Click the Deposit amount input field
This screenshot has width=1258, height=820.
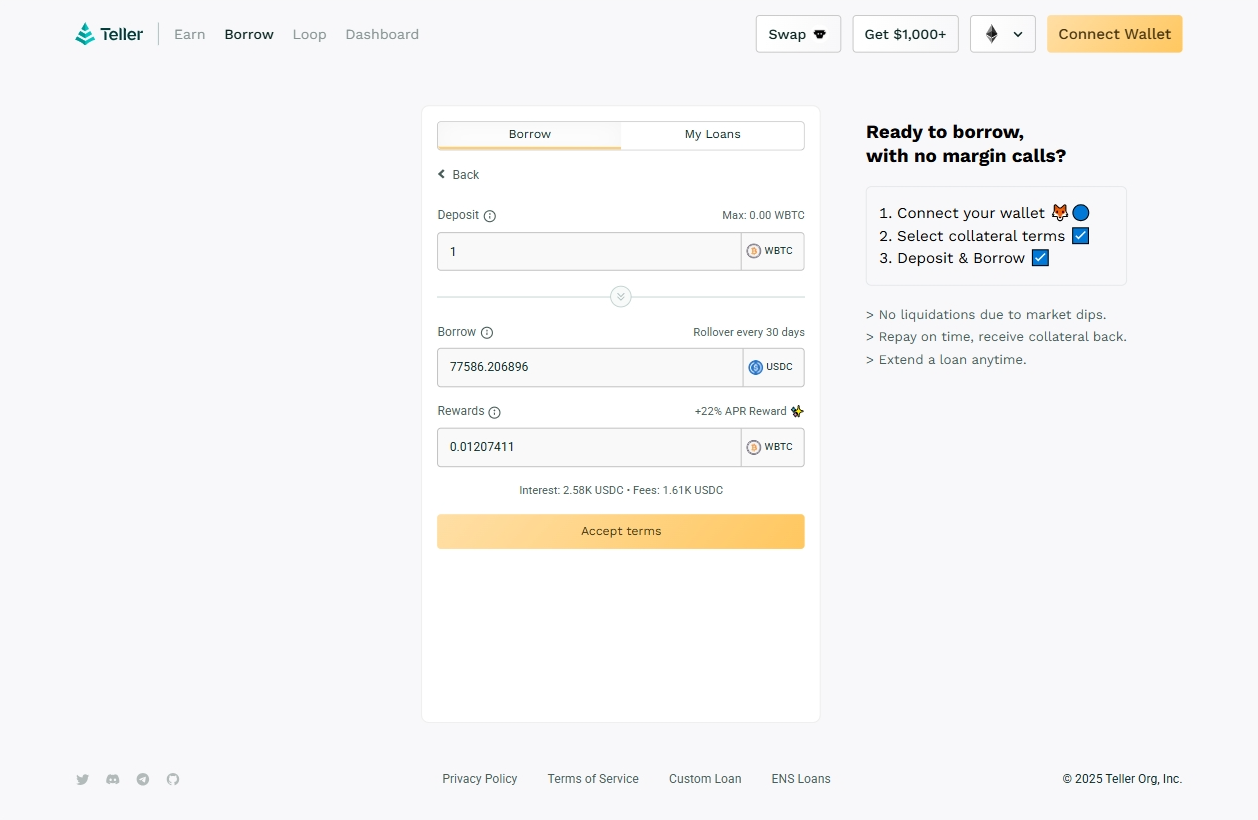point(589,252)
